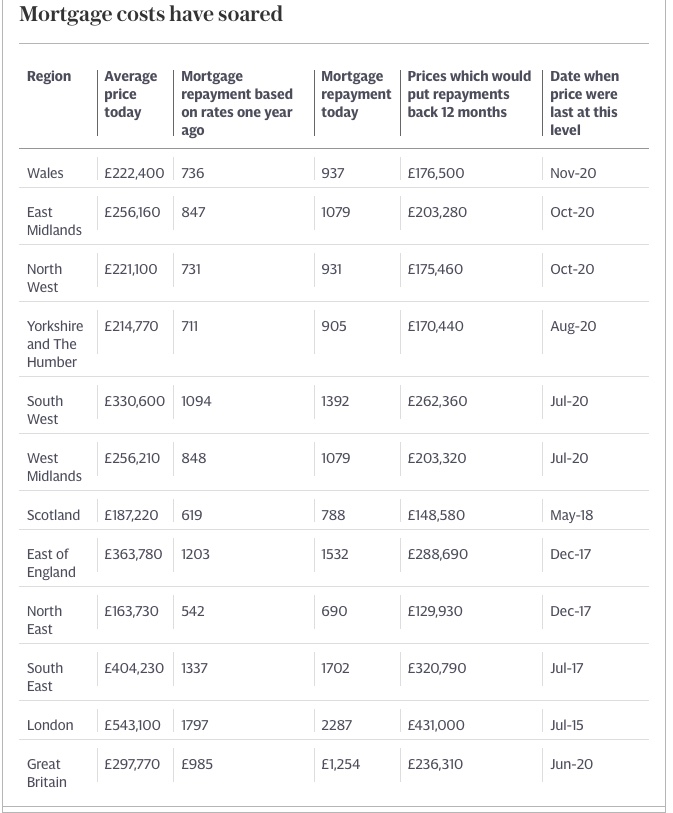
Task: Click the Great Britain row label
Action: pyautogui.click(x=47, y=773)
